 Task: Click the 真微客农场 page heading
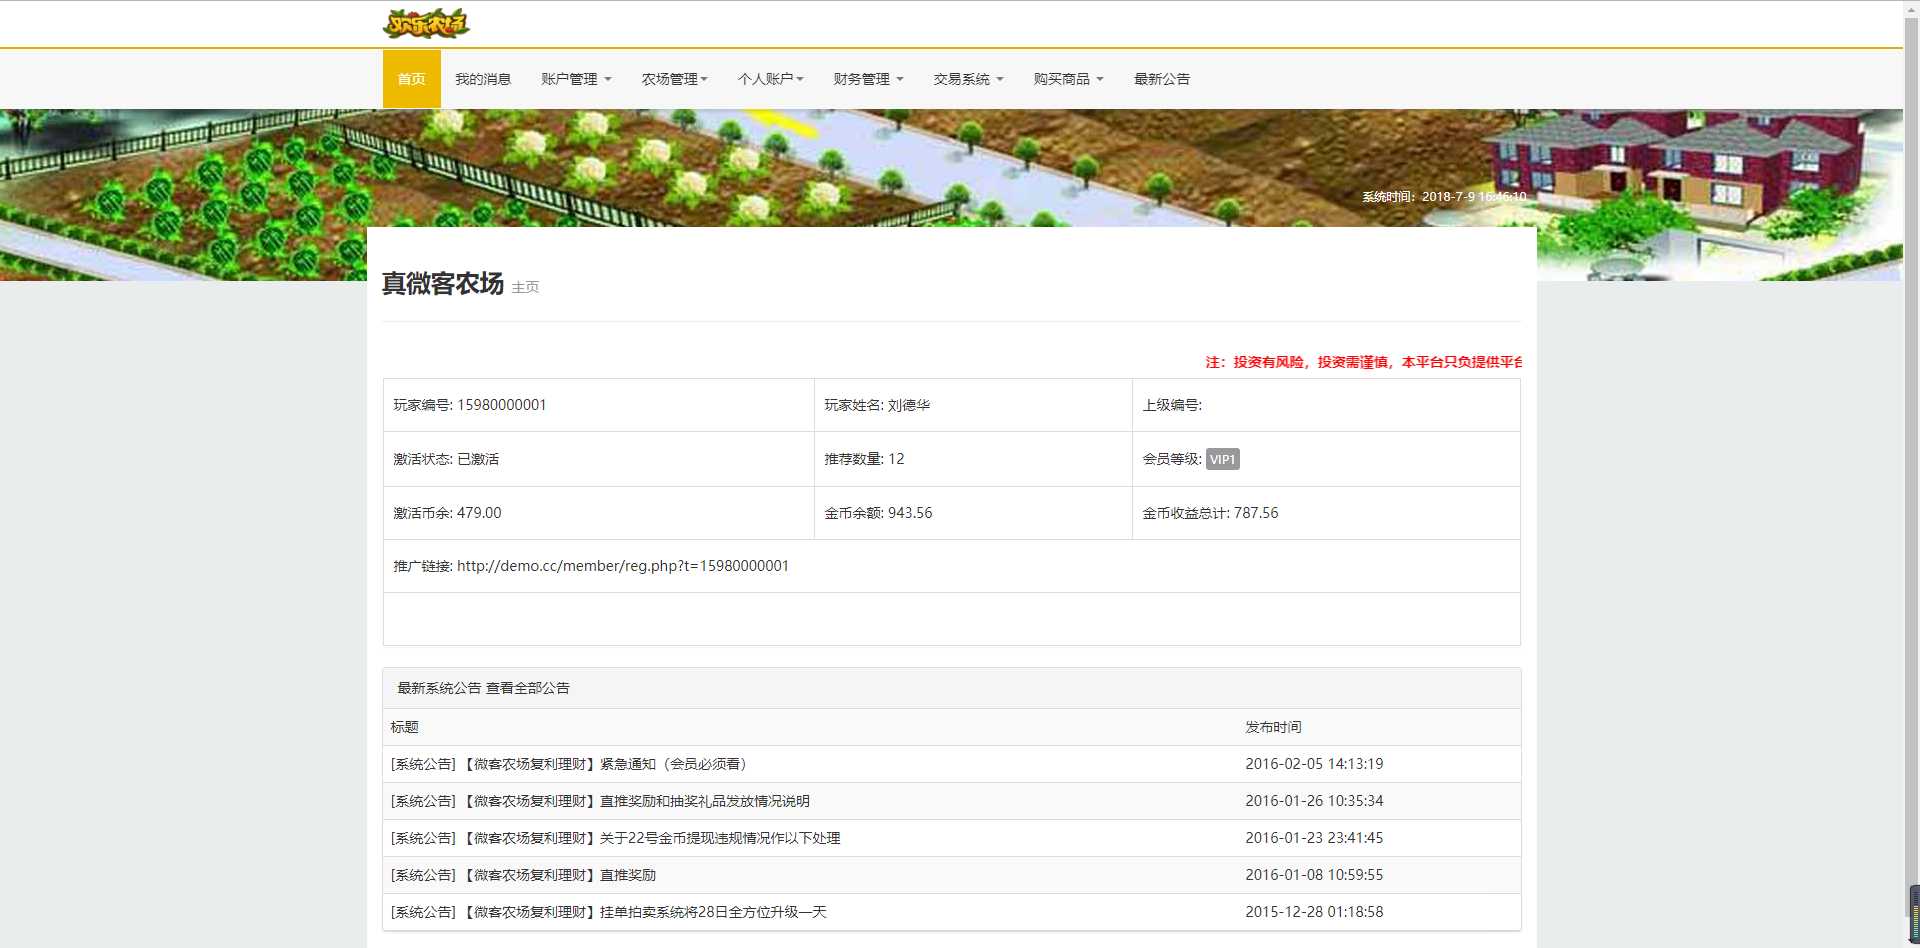[442, 284]
